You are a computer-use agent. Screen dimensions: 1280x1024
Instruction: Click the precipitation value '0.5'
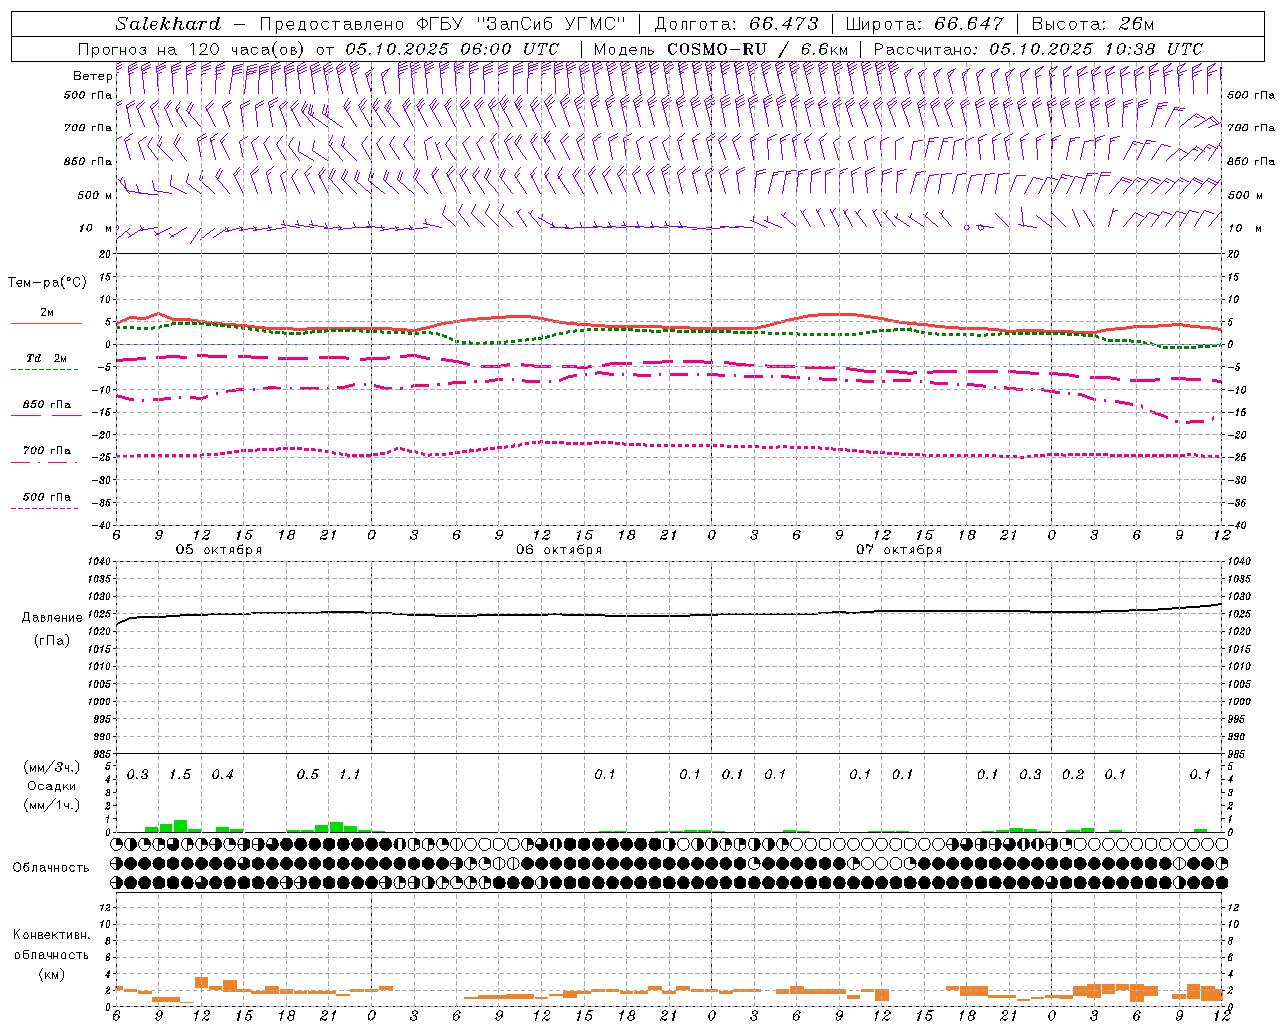[307, 775]
